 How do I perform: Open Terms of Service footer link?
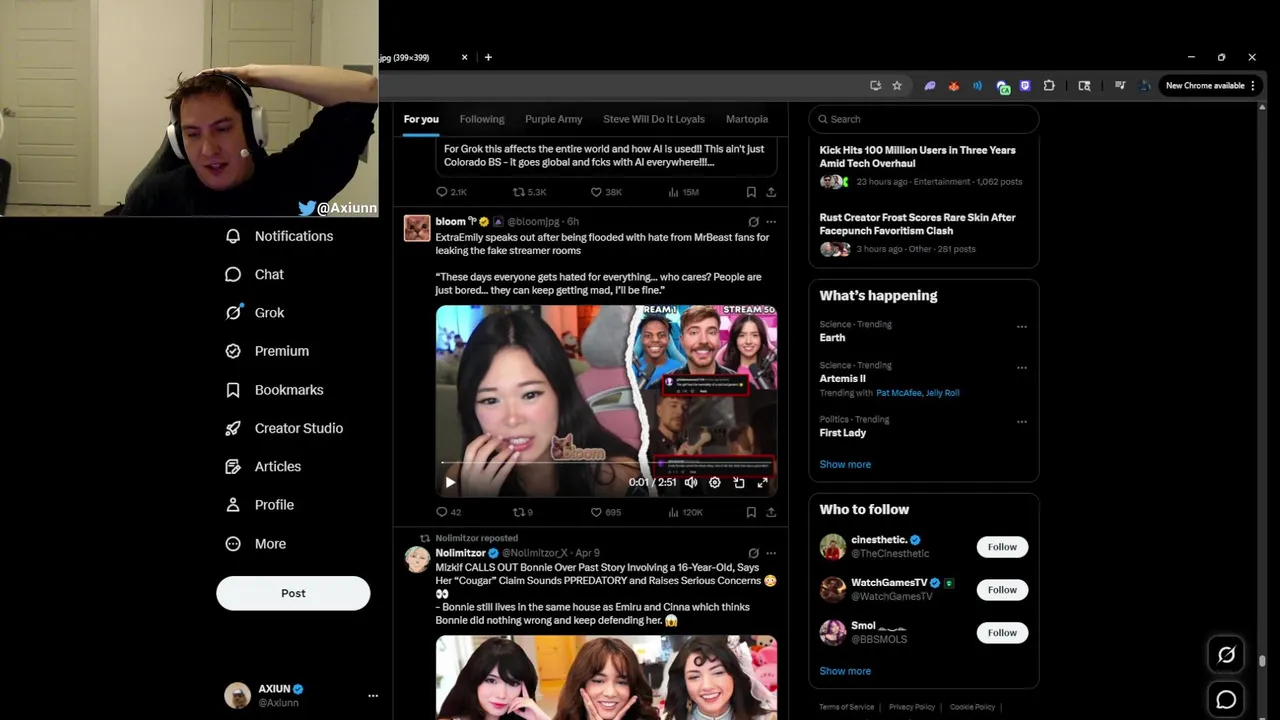coord(846,707)
